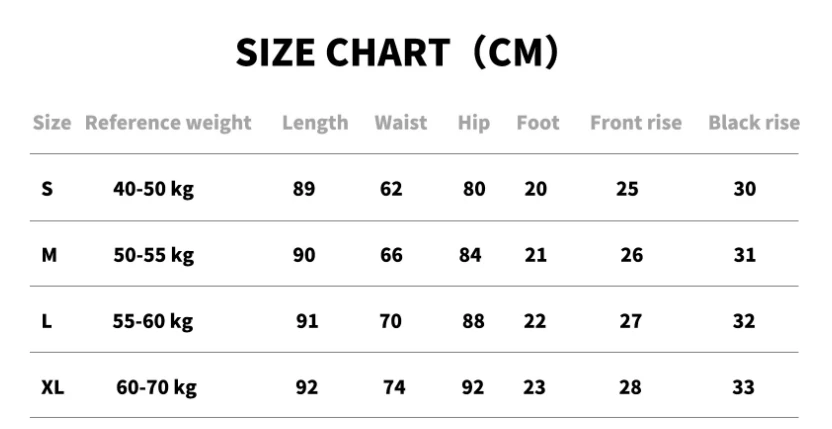Select the 60-70 kg weight cell
832x429 pixels.
(x=156, y=387)
